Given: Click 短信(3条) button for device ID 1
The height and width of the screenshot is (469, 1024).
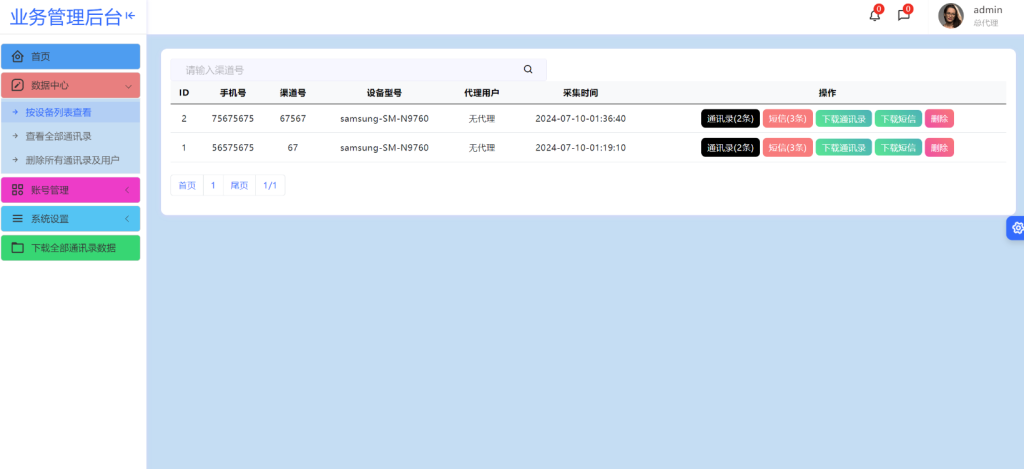Looking at the screenshot, I should pyautogui.click(x=787, y=148).
